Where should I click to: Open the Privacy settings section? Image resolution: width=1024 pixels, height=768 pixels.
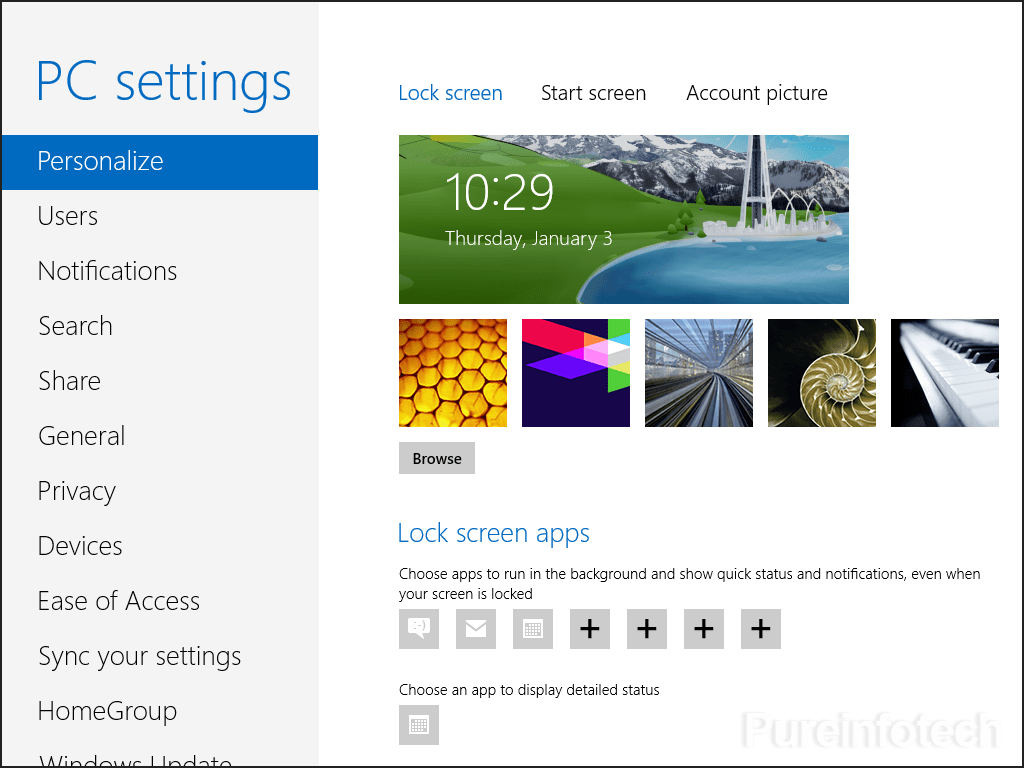tap(76, 491)
